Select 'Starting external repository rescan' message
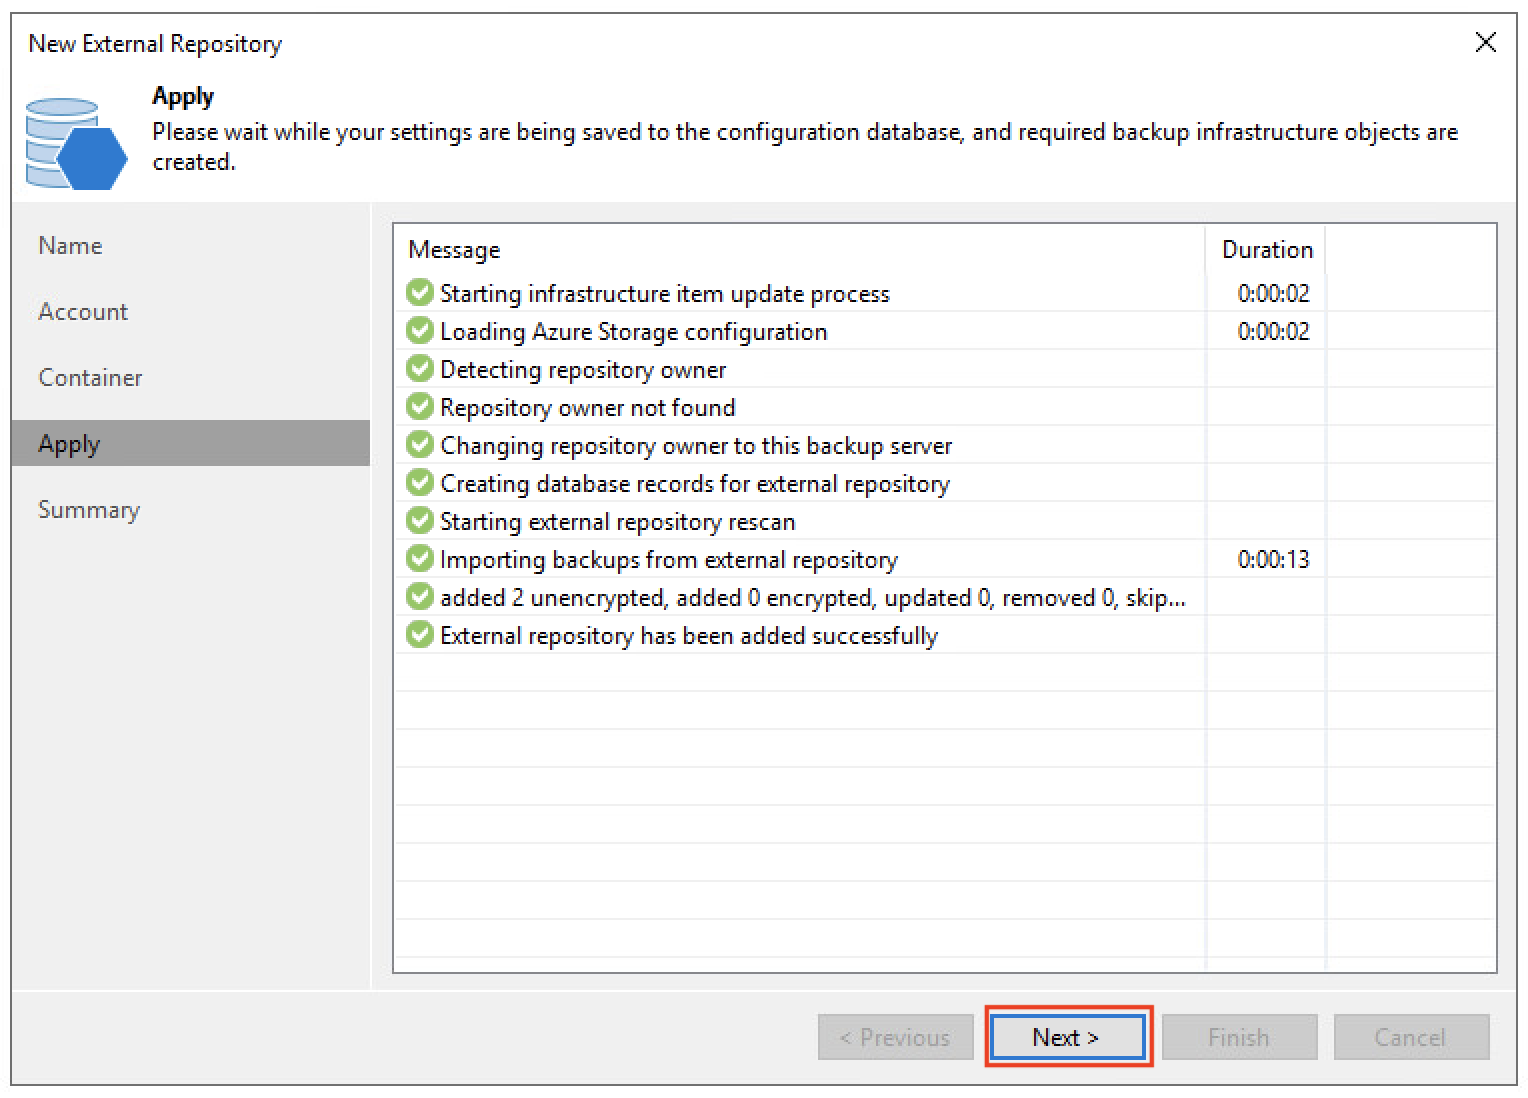 pyautogui.click(x=618, y=522)
